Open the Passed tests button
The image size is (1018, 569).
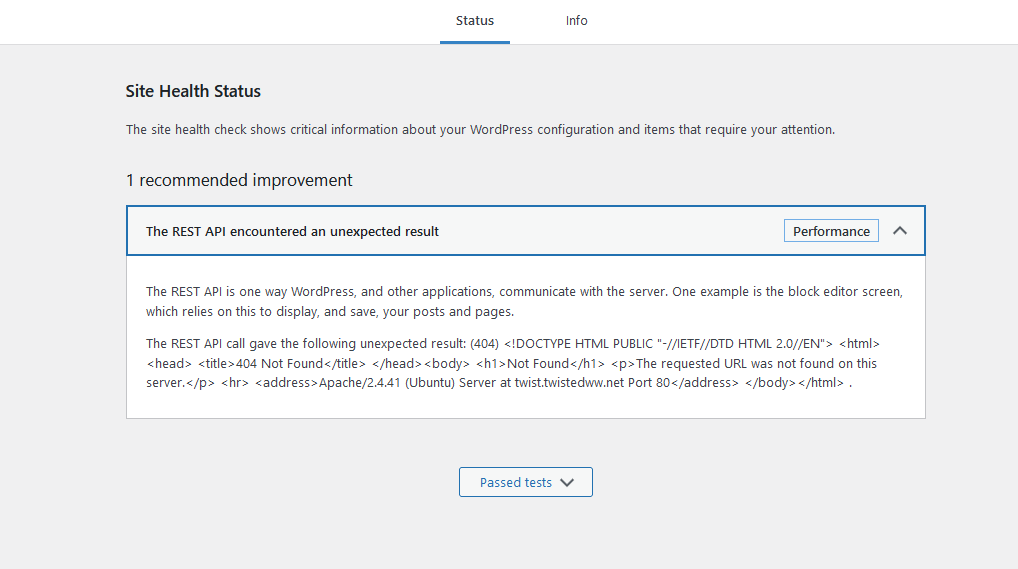point(526,482)
